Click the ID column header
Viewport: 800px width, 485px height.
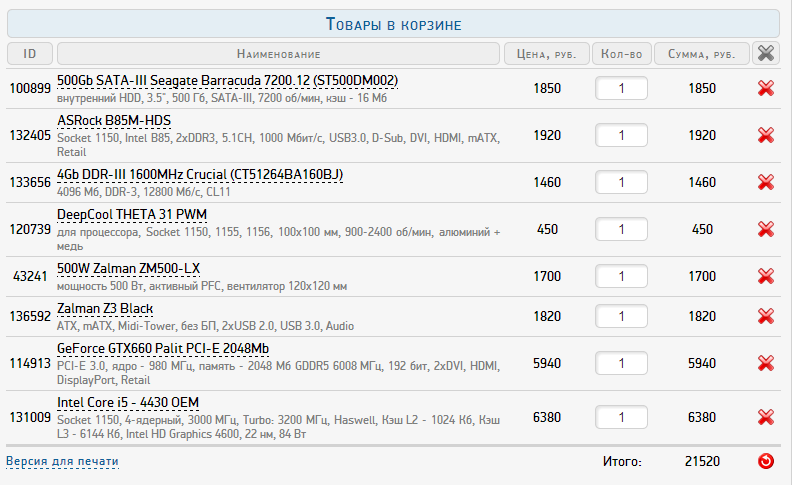point(30,54)
